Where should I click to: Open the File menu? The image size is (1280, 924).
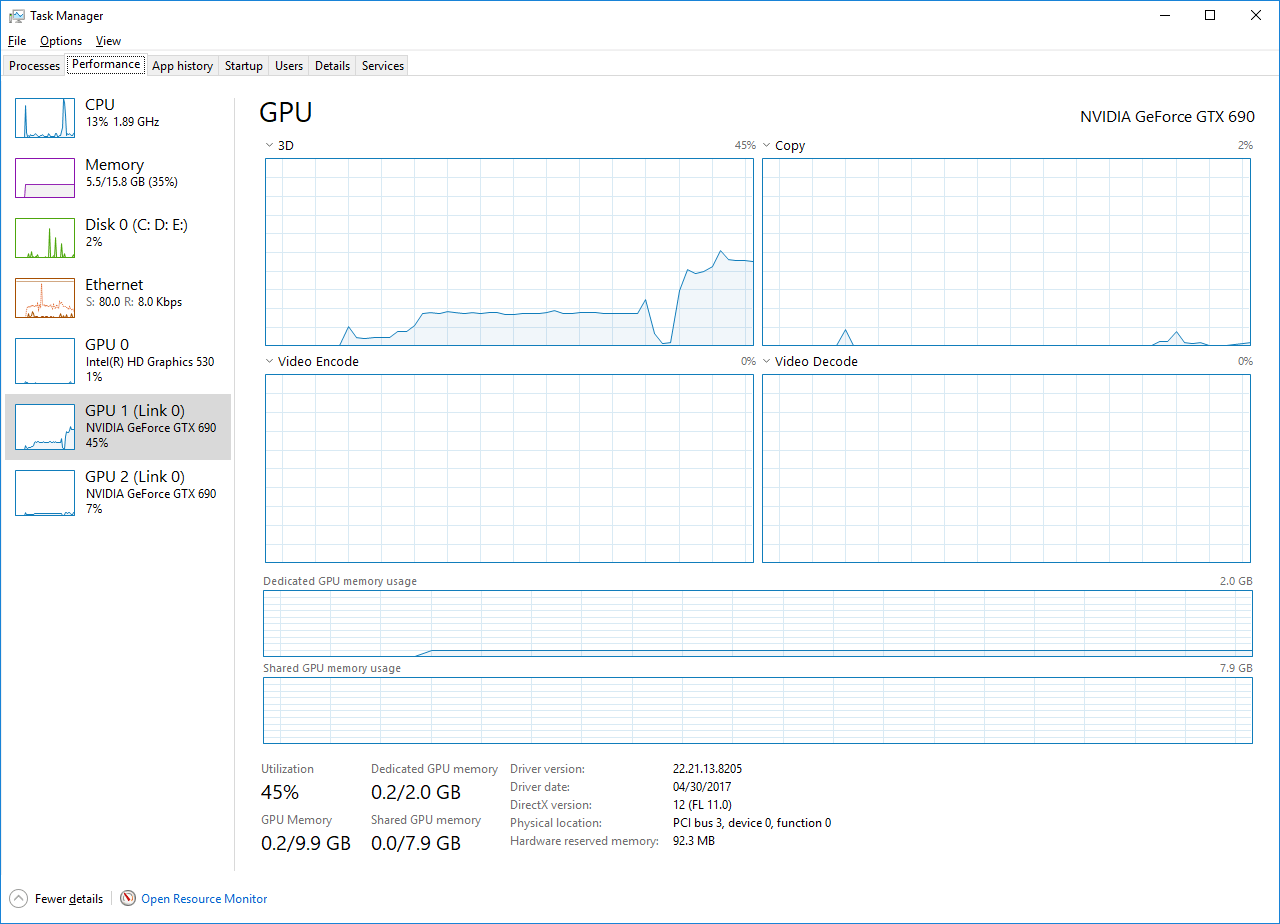click(x=16, y=41)
